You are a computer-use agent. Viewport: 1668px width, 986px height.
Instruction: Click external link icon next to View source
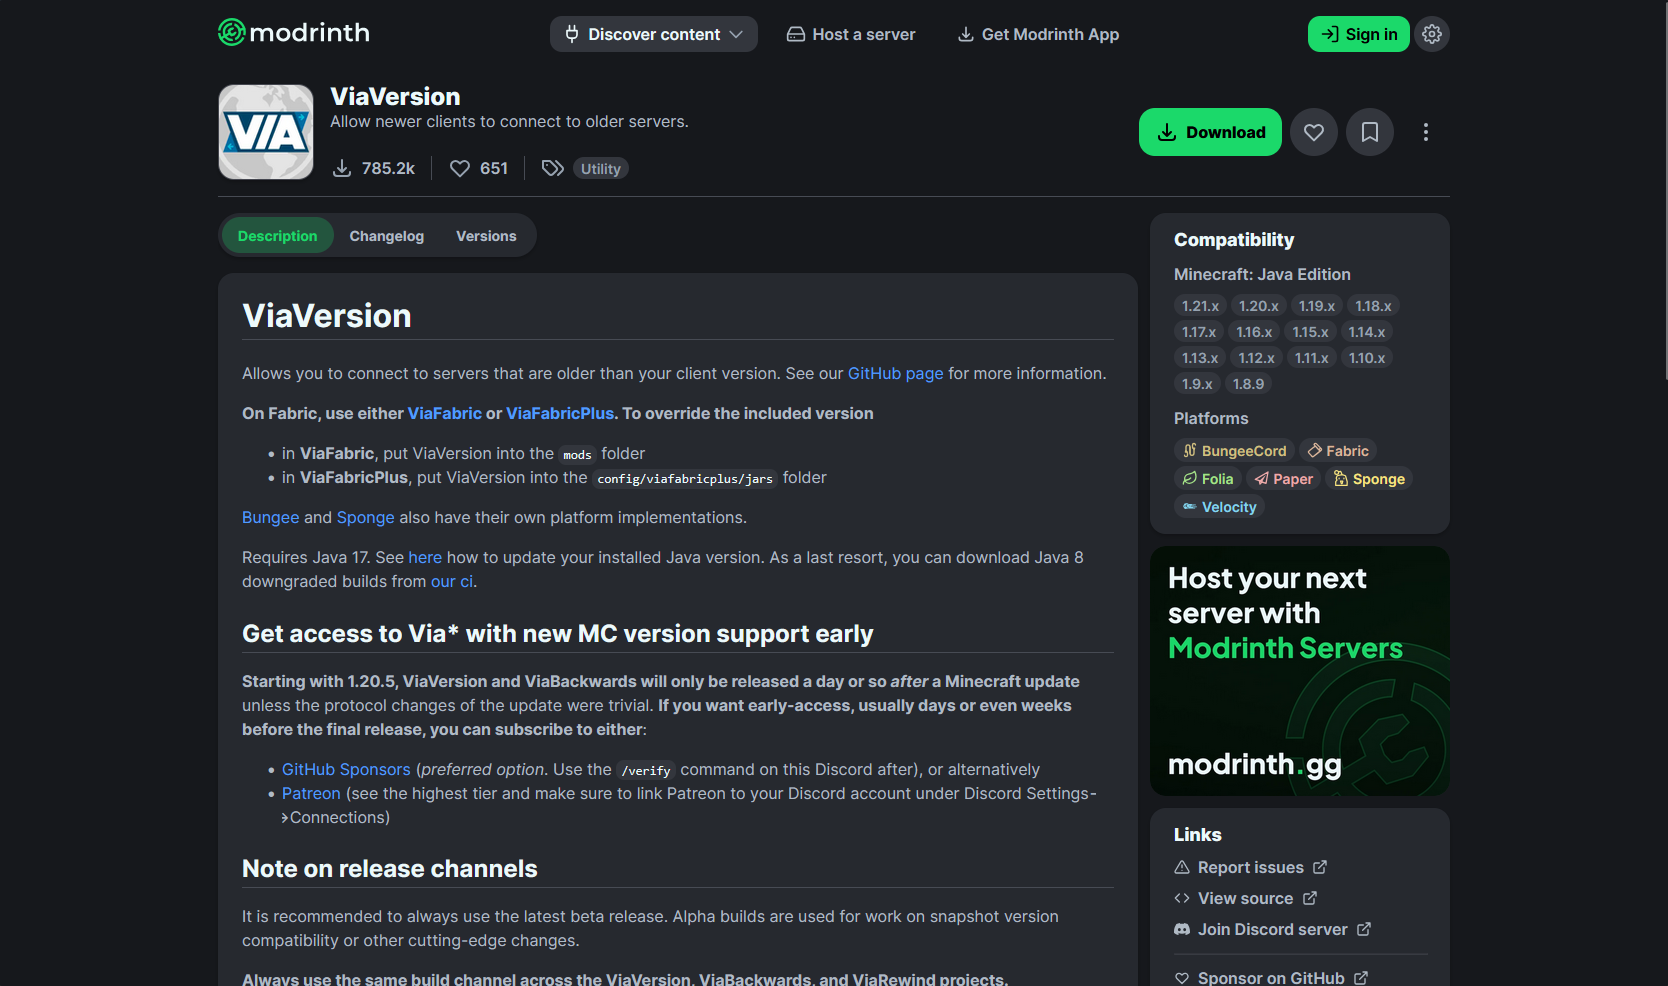pyautogui.click(x=1310, y=898)
